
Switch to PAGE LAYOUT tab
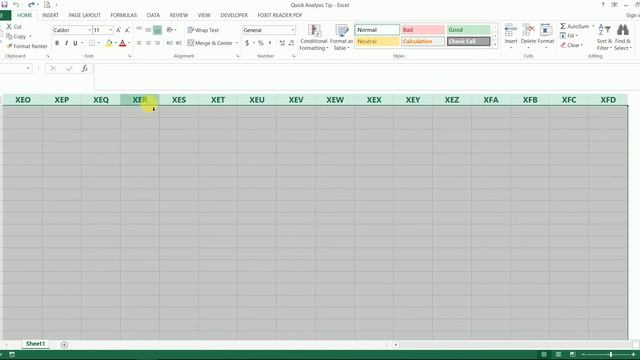84,15
